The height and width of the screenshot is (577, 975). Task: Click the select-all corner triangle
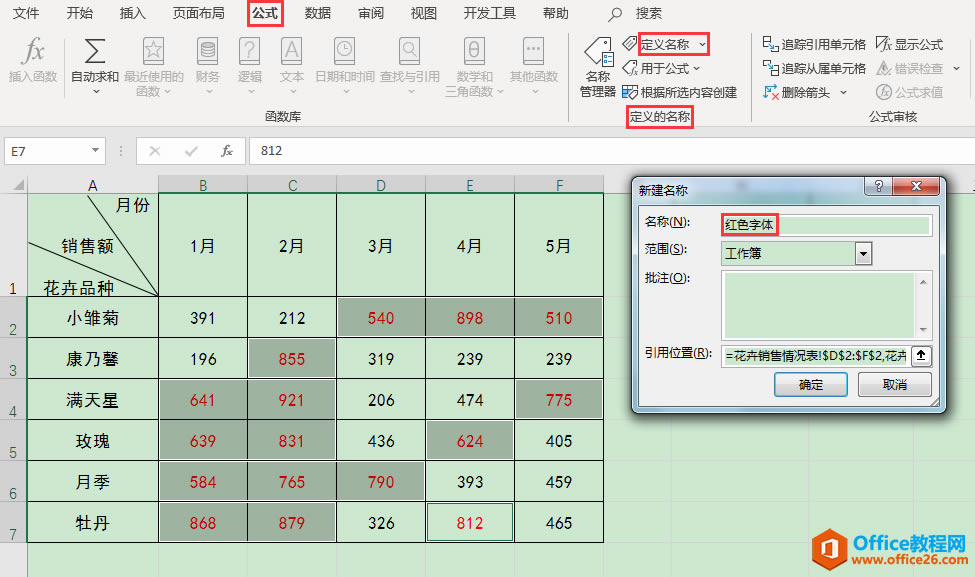point(19,185)
